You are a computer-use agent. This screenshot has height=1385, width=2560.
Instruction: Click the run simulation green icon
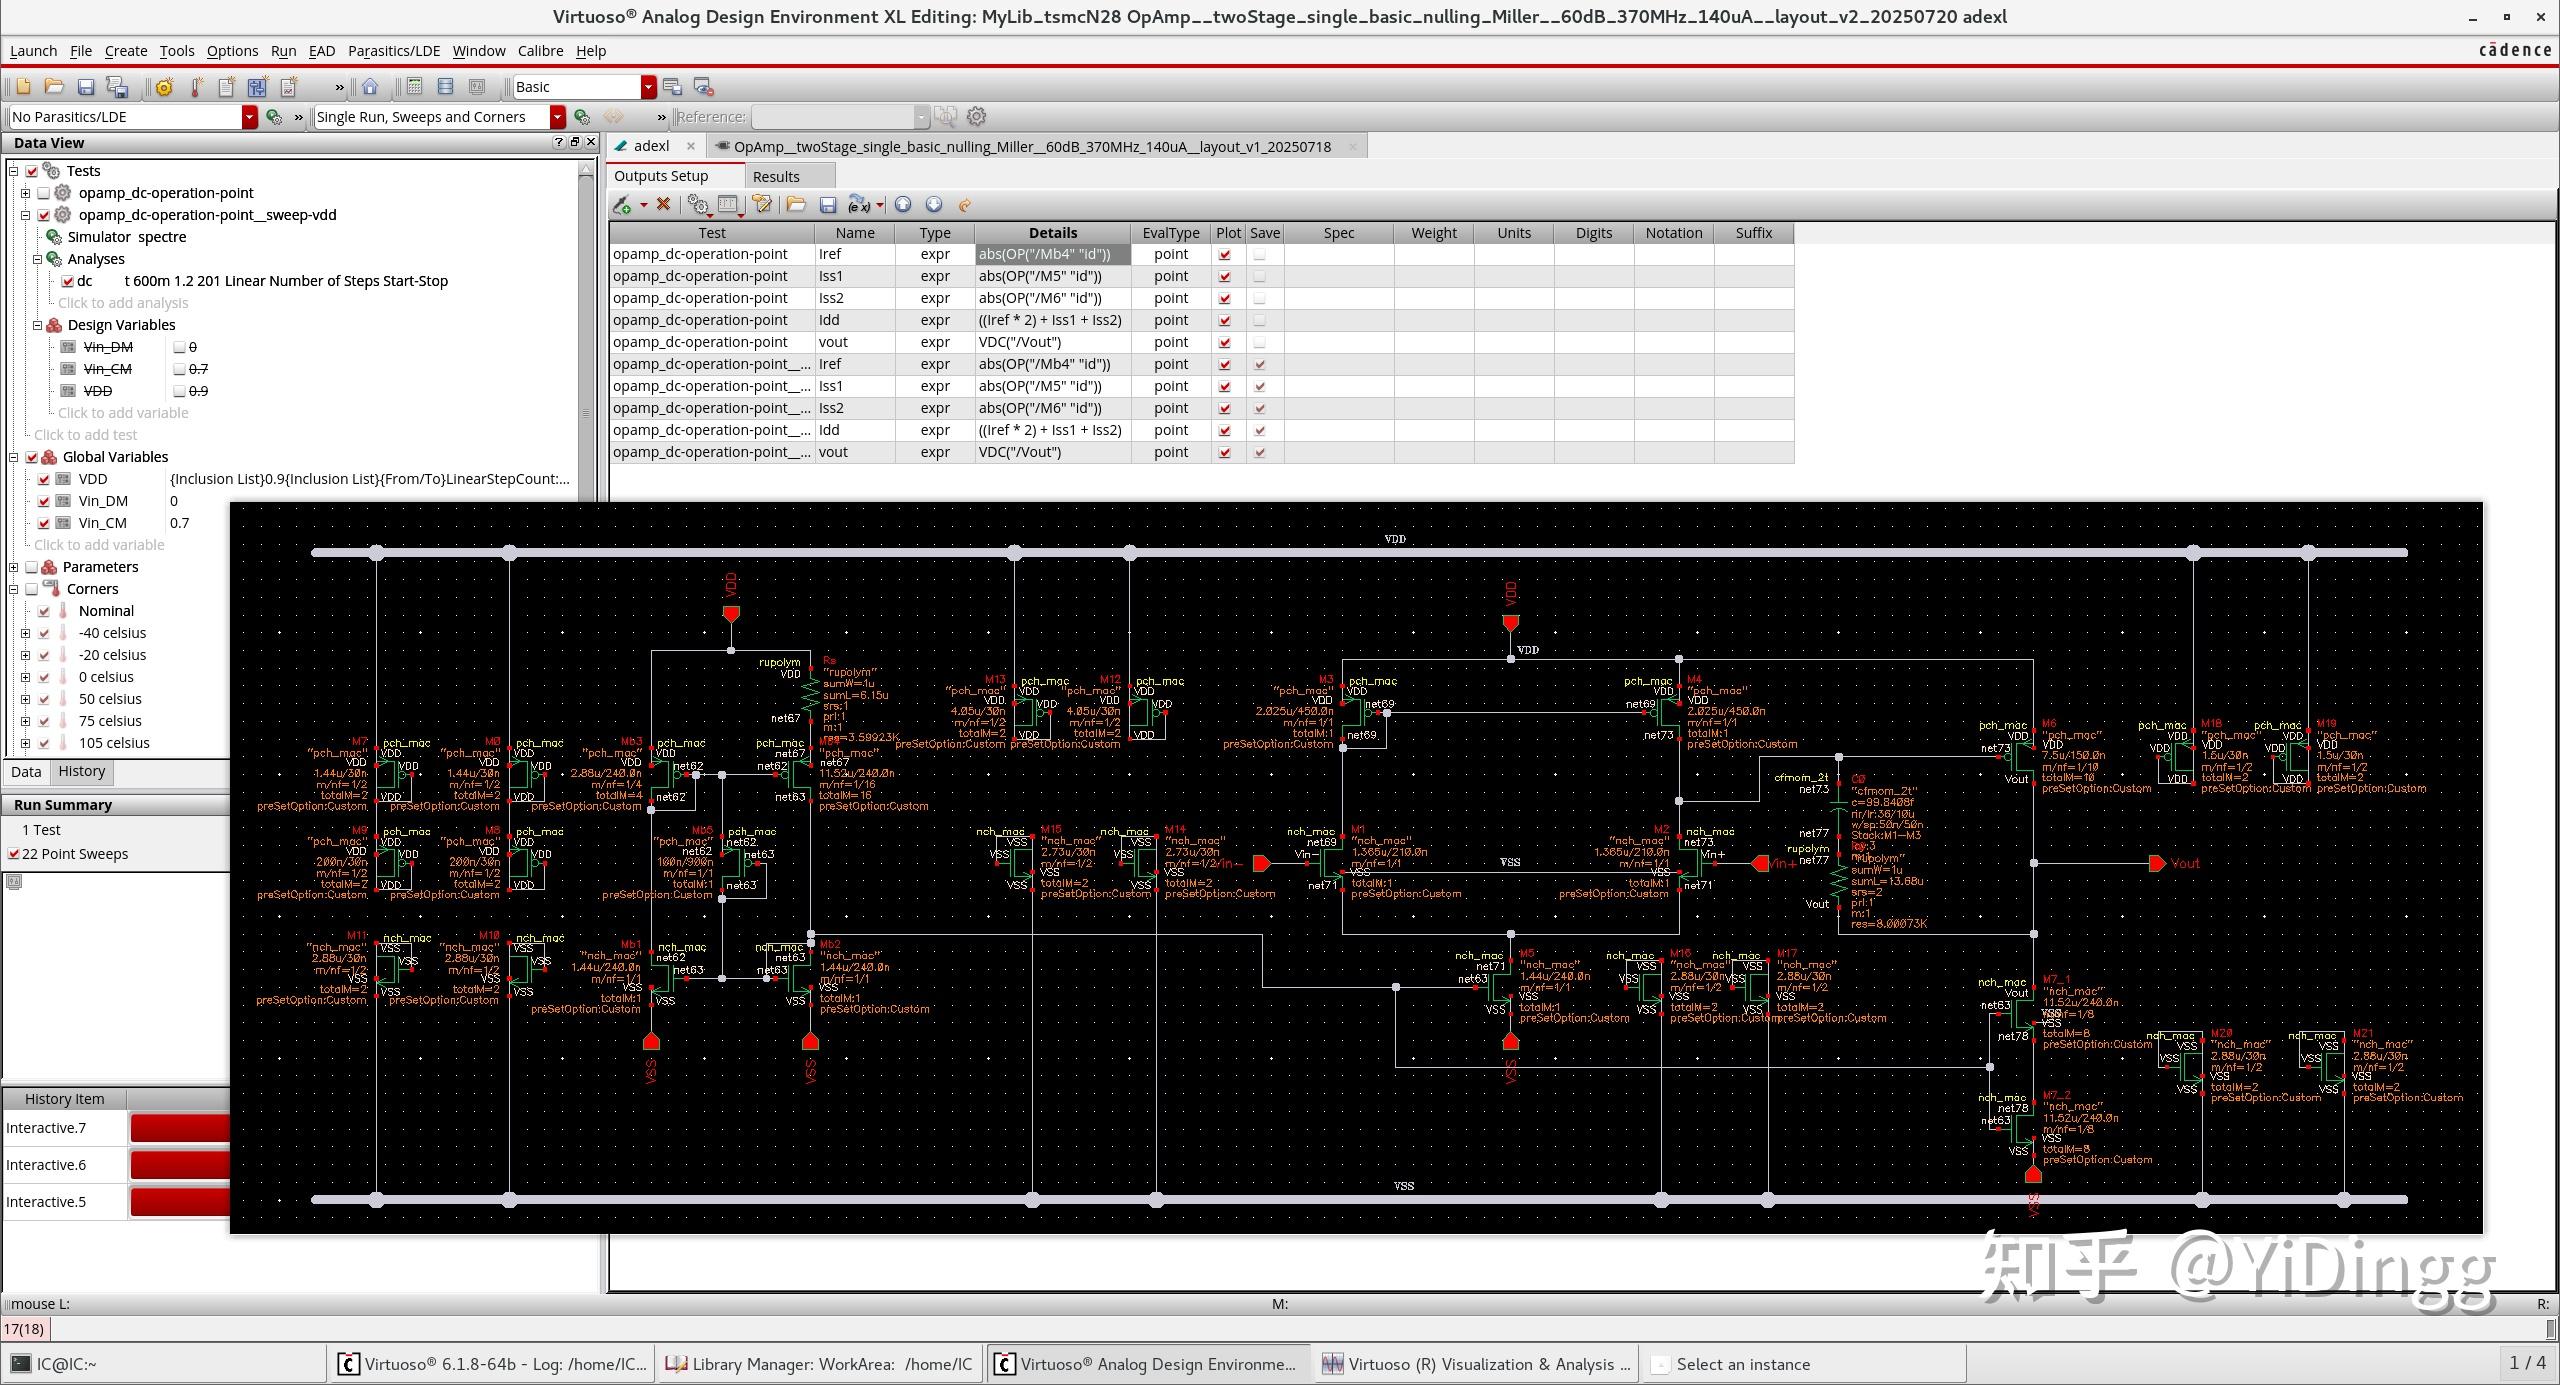[x=582, y=117]
